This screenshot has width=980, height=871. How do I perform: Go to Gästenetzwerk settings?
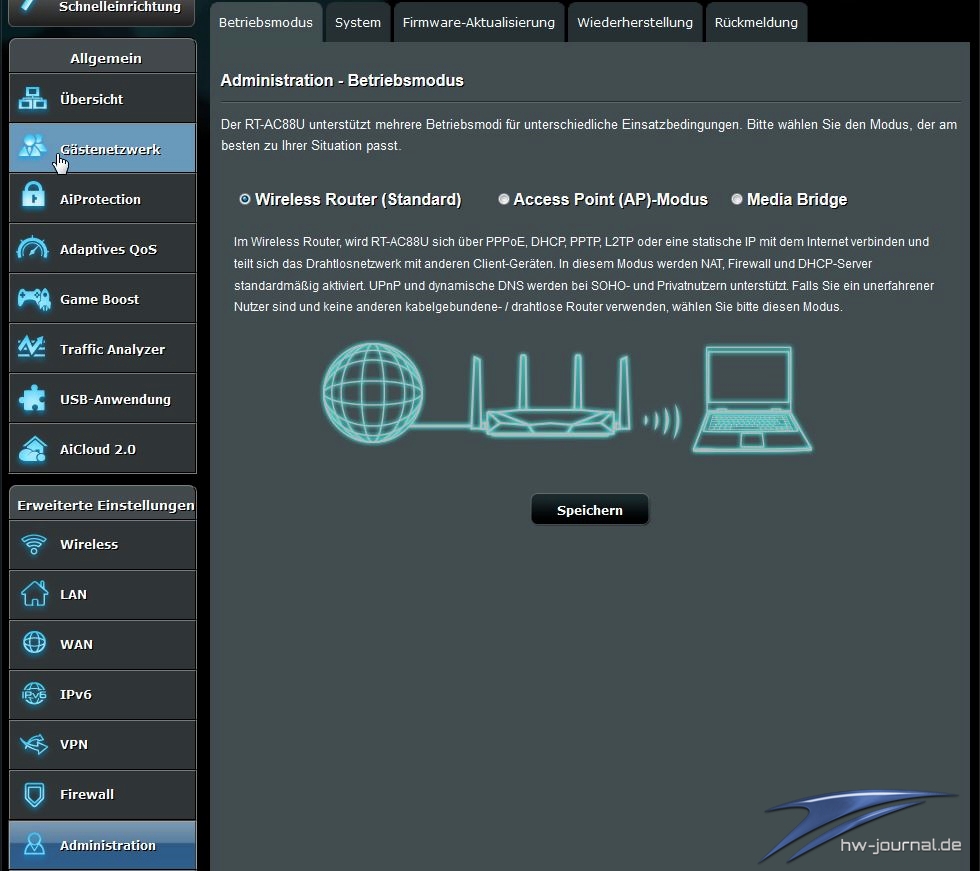coord(102,148)
